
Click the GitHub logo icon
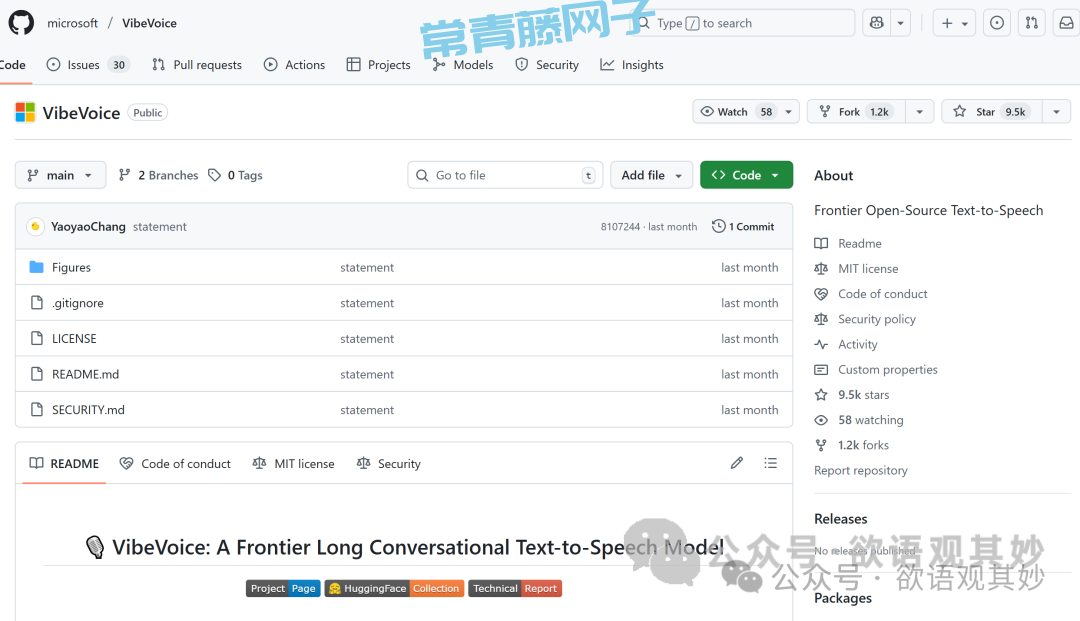(x=21, y=22)
